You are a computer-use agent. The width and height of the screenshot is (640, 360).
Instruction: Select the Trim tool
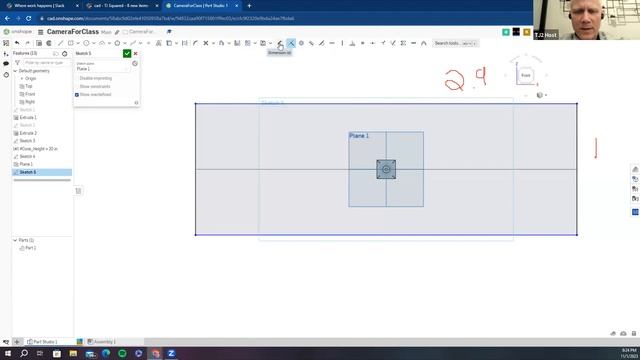[x=206, y=43]
